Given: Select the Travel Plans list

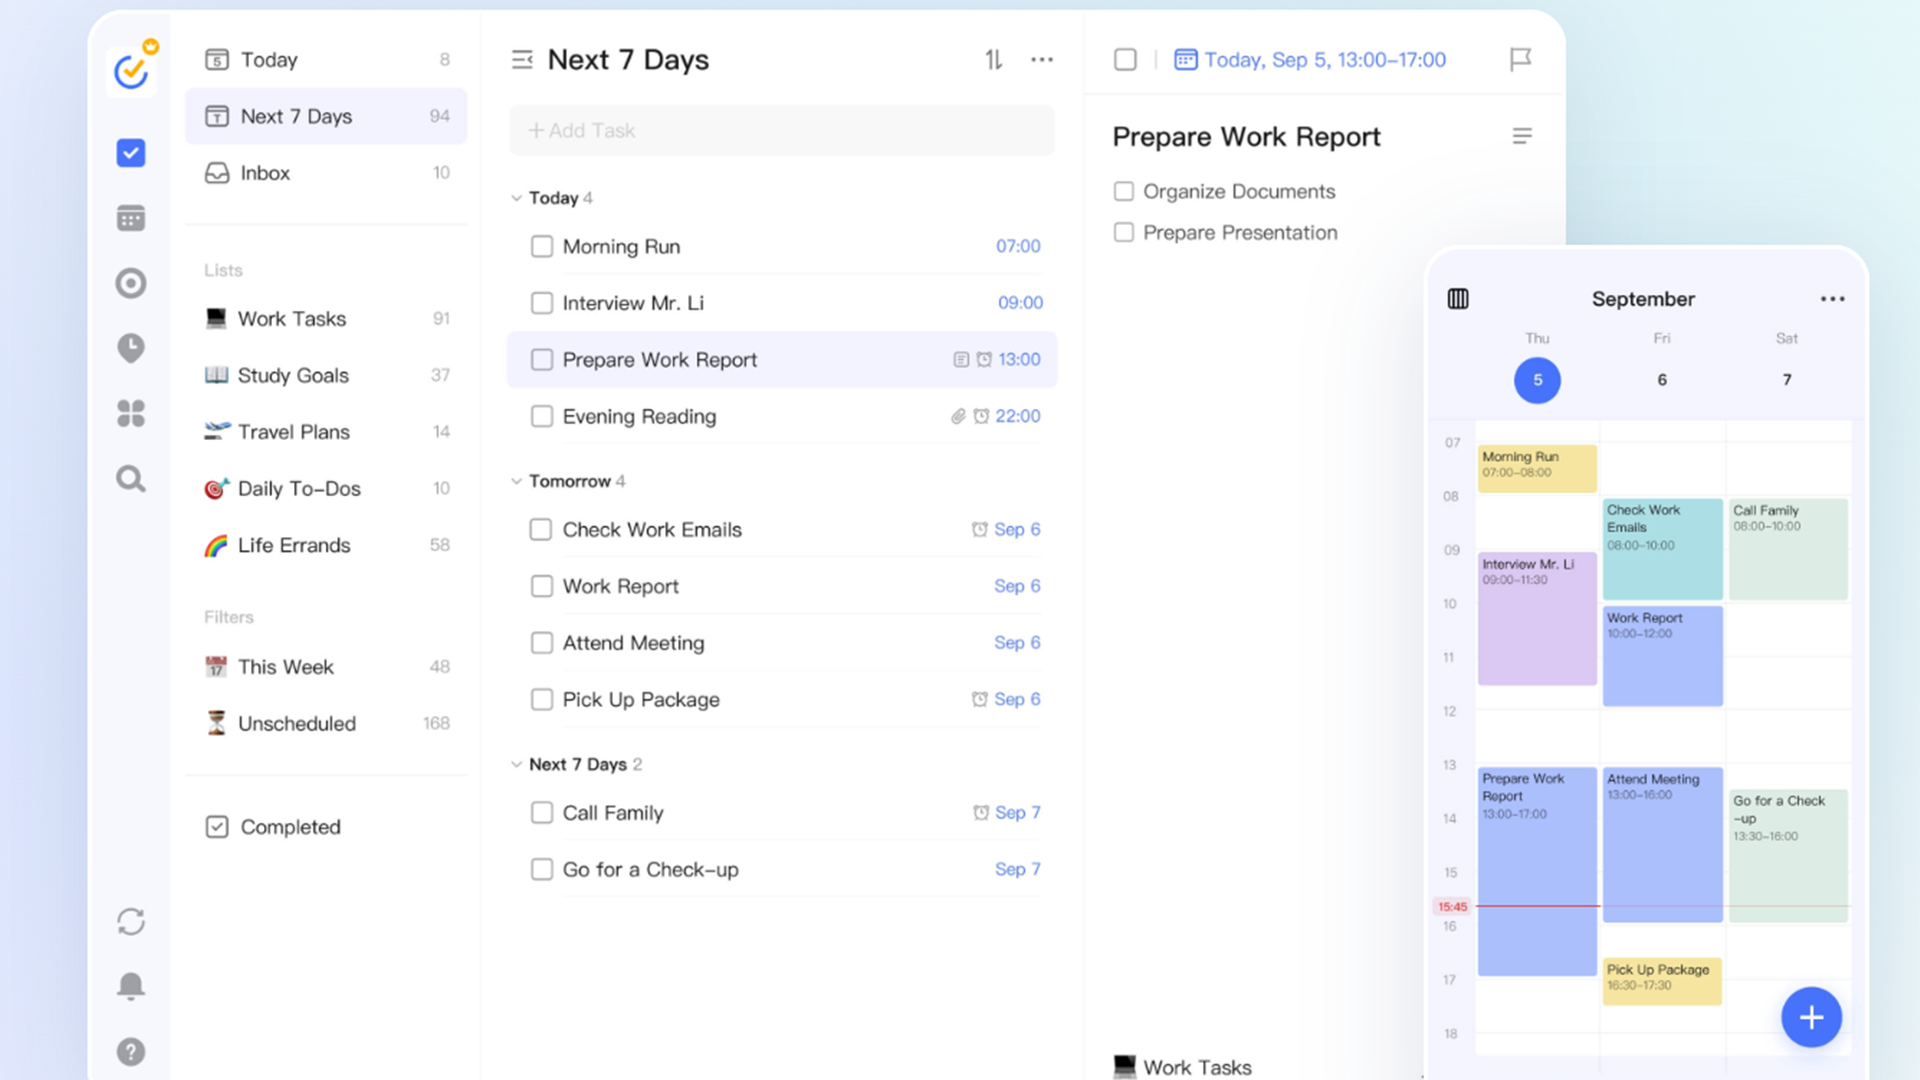Looking at the screenshot, I should click(293, 432).
